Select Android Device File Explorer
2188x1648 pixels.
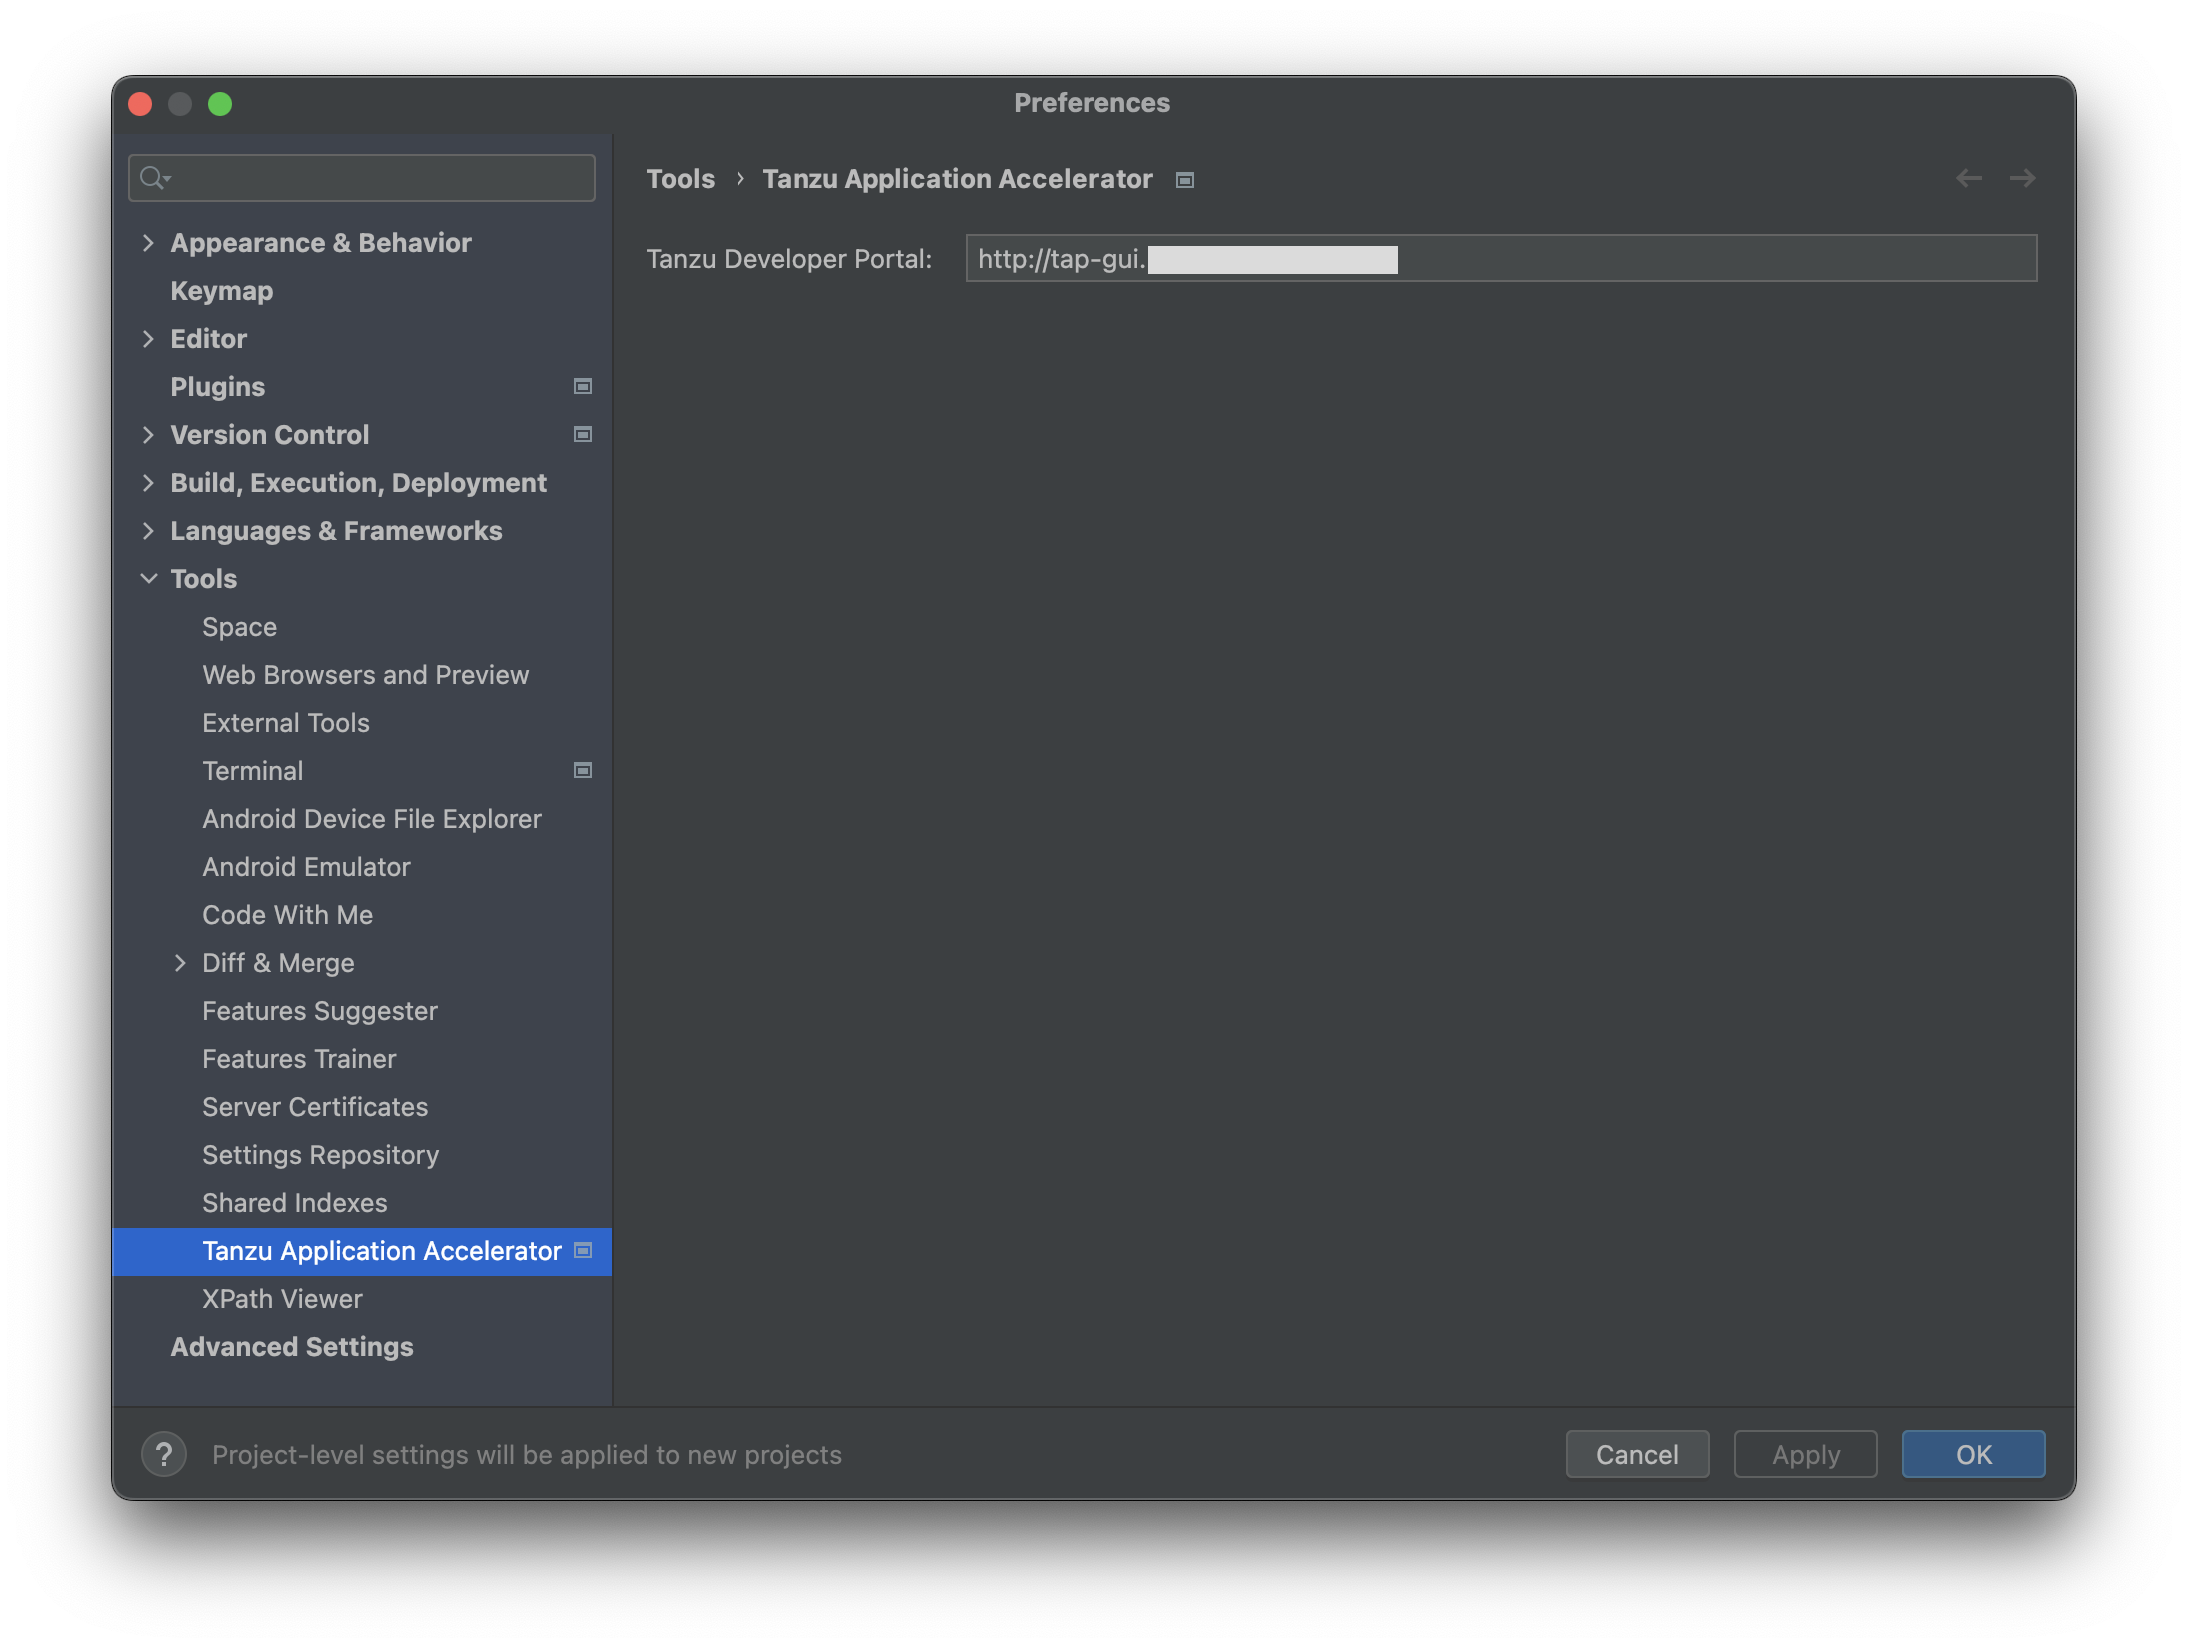pos(371,819)
